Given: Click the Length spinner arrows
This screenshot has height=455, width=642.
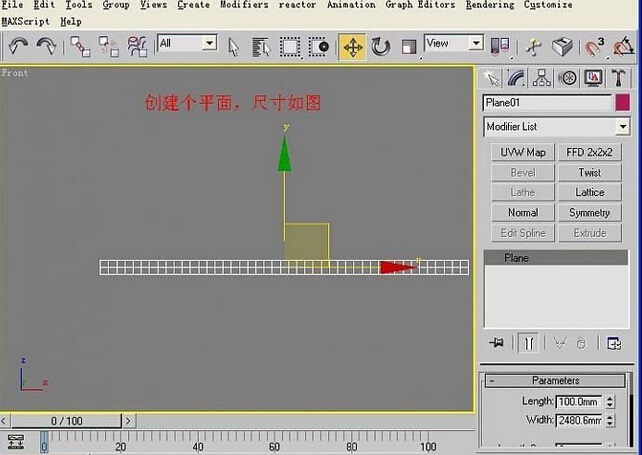Looking at the screenshot, I should (x=610, y=402).
